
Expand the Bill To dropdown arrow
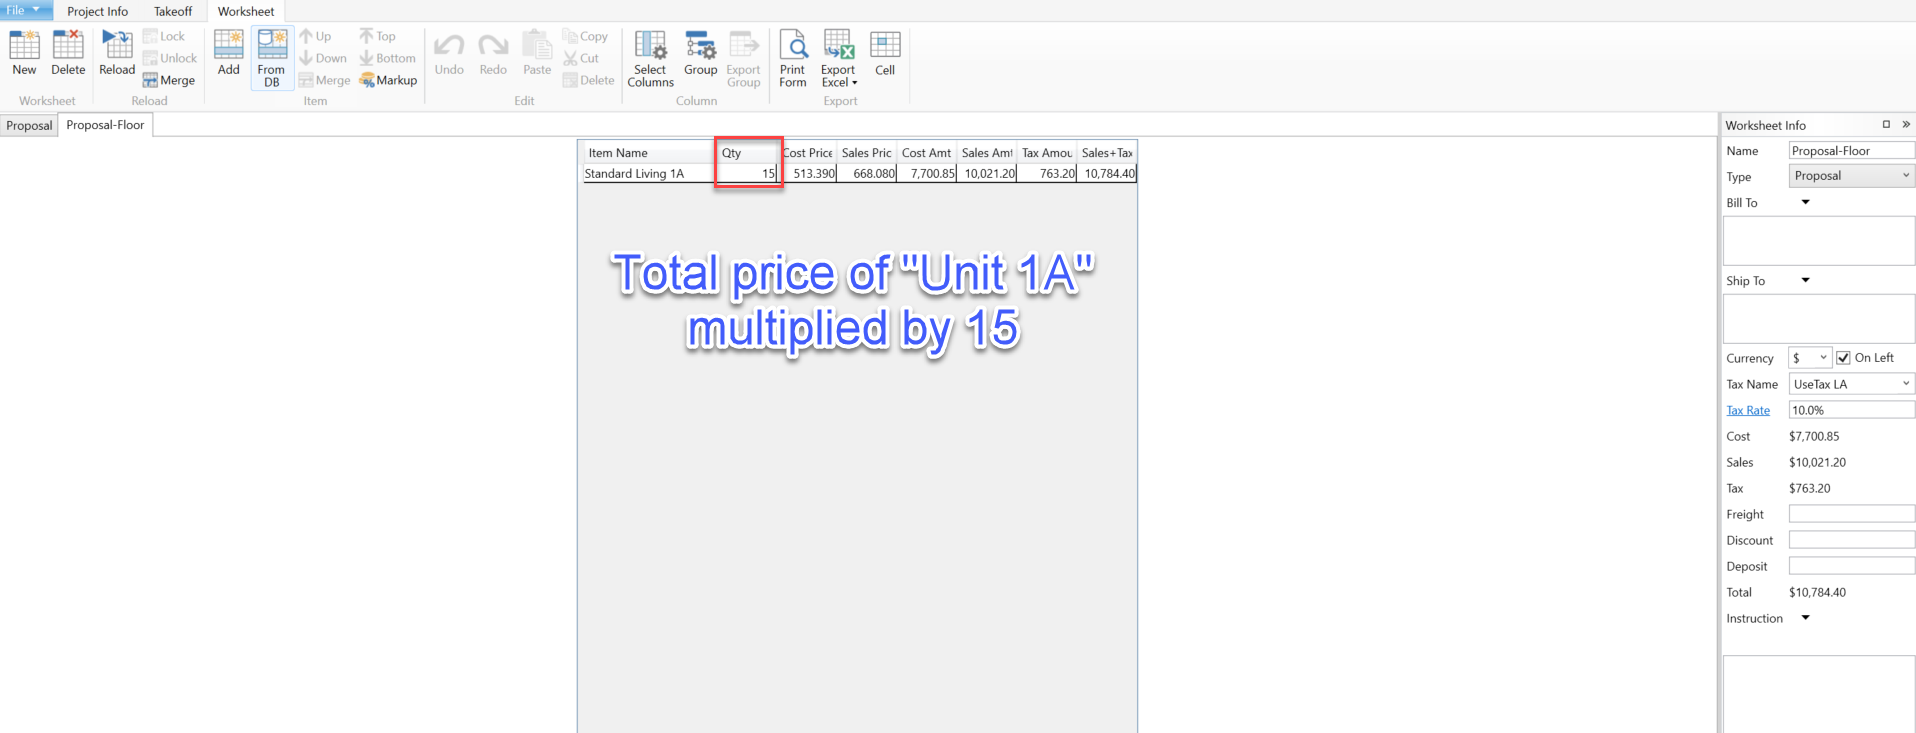pyautogui.click(x=1805, y=202)
